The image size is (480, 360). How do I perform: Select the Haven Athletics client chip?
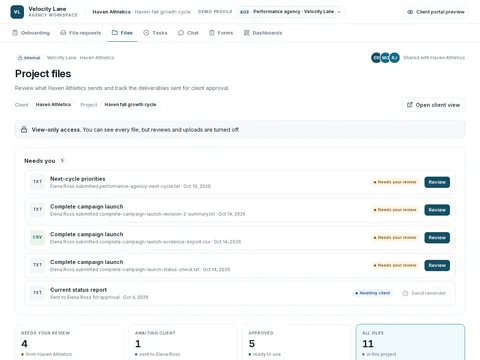click(x=53, y=105)
